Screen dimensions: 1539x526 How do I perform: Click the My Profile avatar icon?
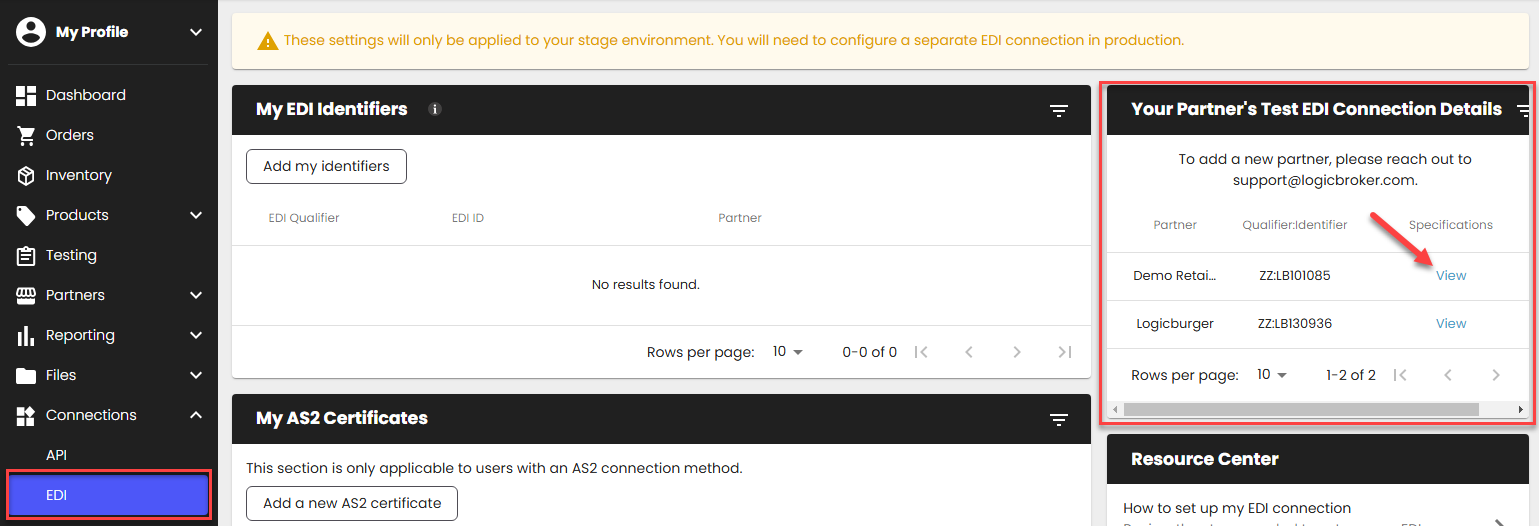coord(31,32)
